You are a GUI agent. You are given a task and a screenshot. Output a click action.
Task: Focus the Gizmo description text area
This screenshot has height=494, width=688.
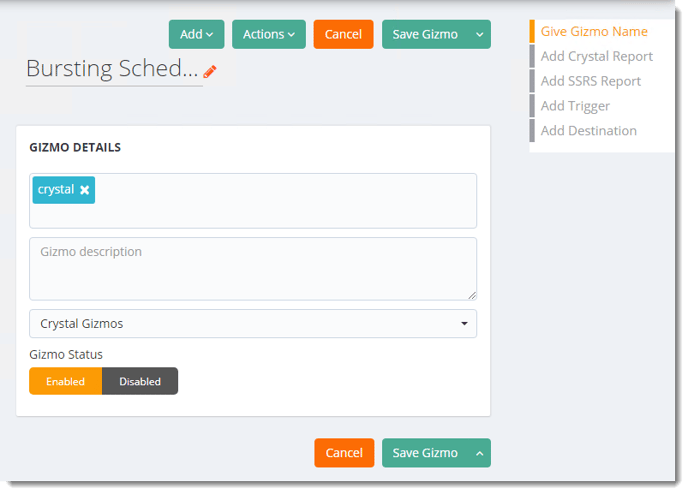pos(253,269)
